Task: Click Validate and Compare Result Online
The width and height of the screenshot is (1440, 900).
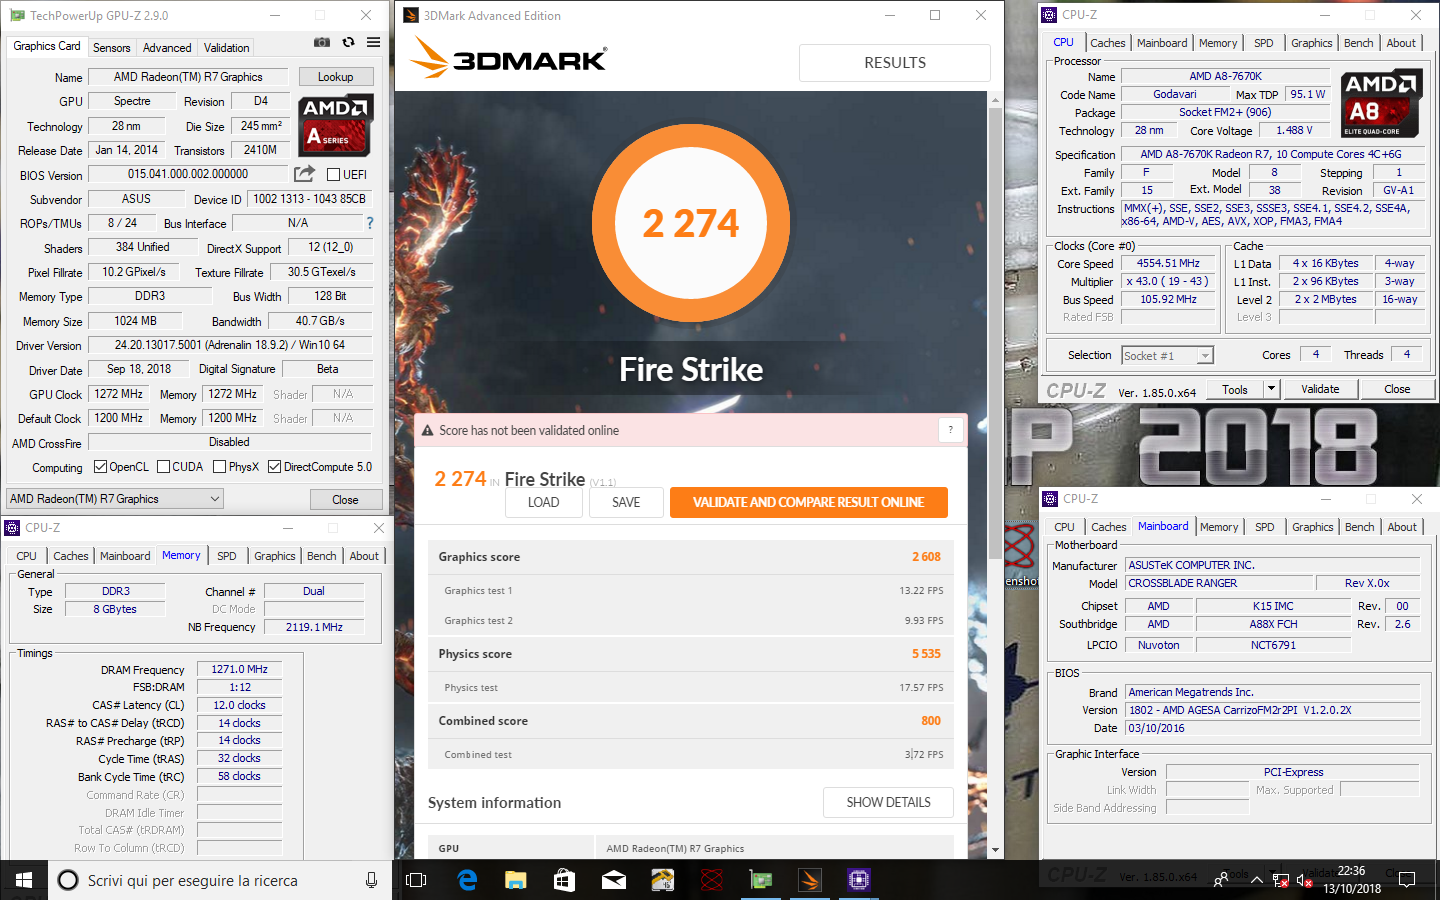Action: pos(808,502)
